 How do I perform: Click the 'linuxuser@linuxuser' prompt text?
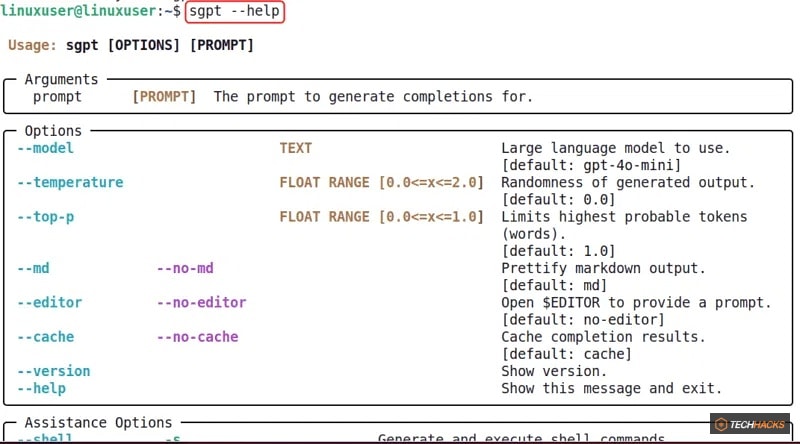tap(79, 11)
